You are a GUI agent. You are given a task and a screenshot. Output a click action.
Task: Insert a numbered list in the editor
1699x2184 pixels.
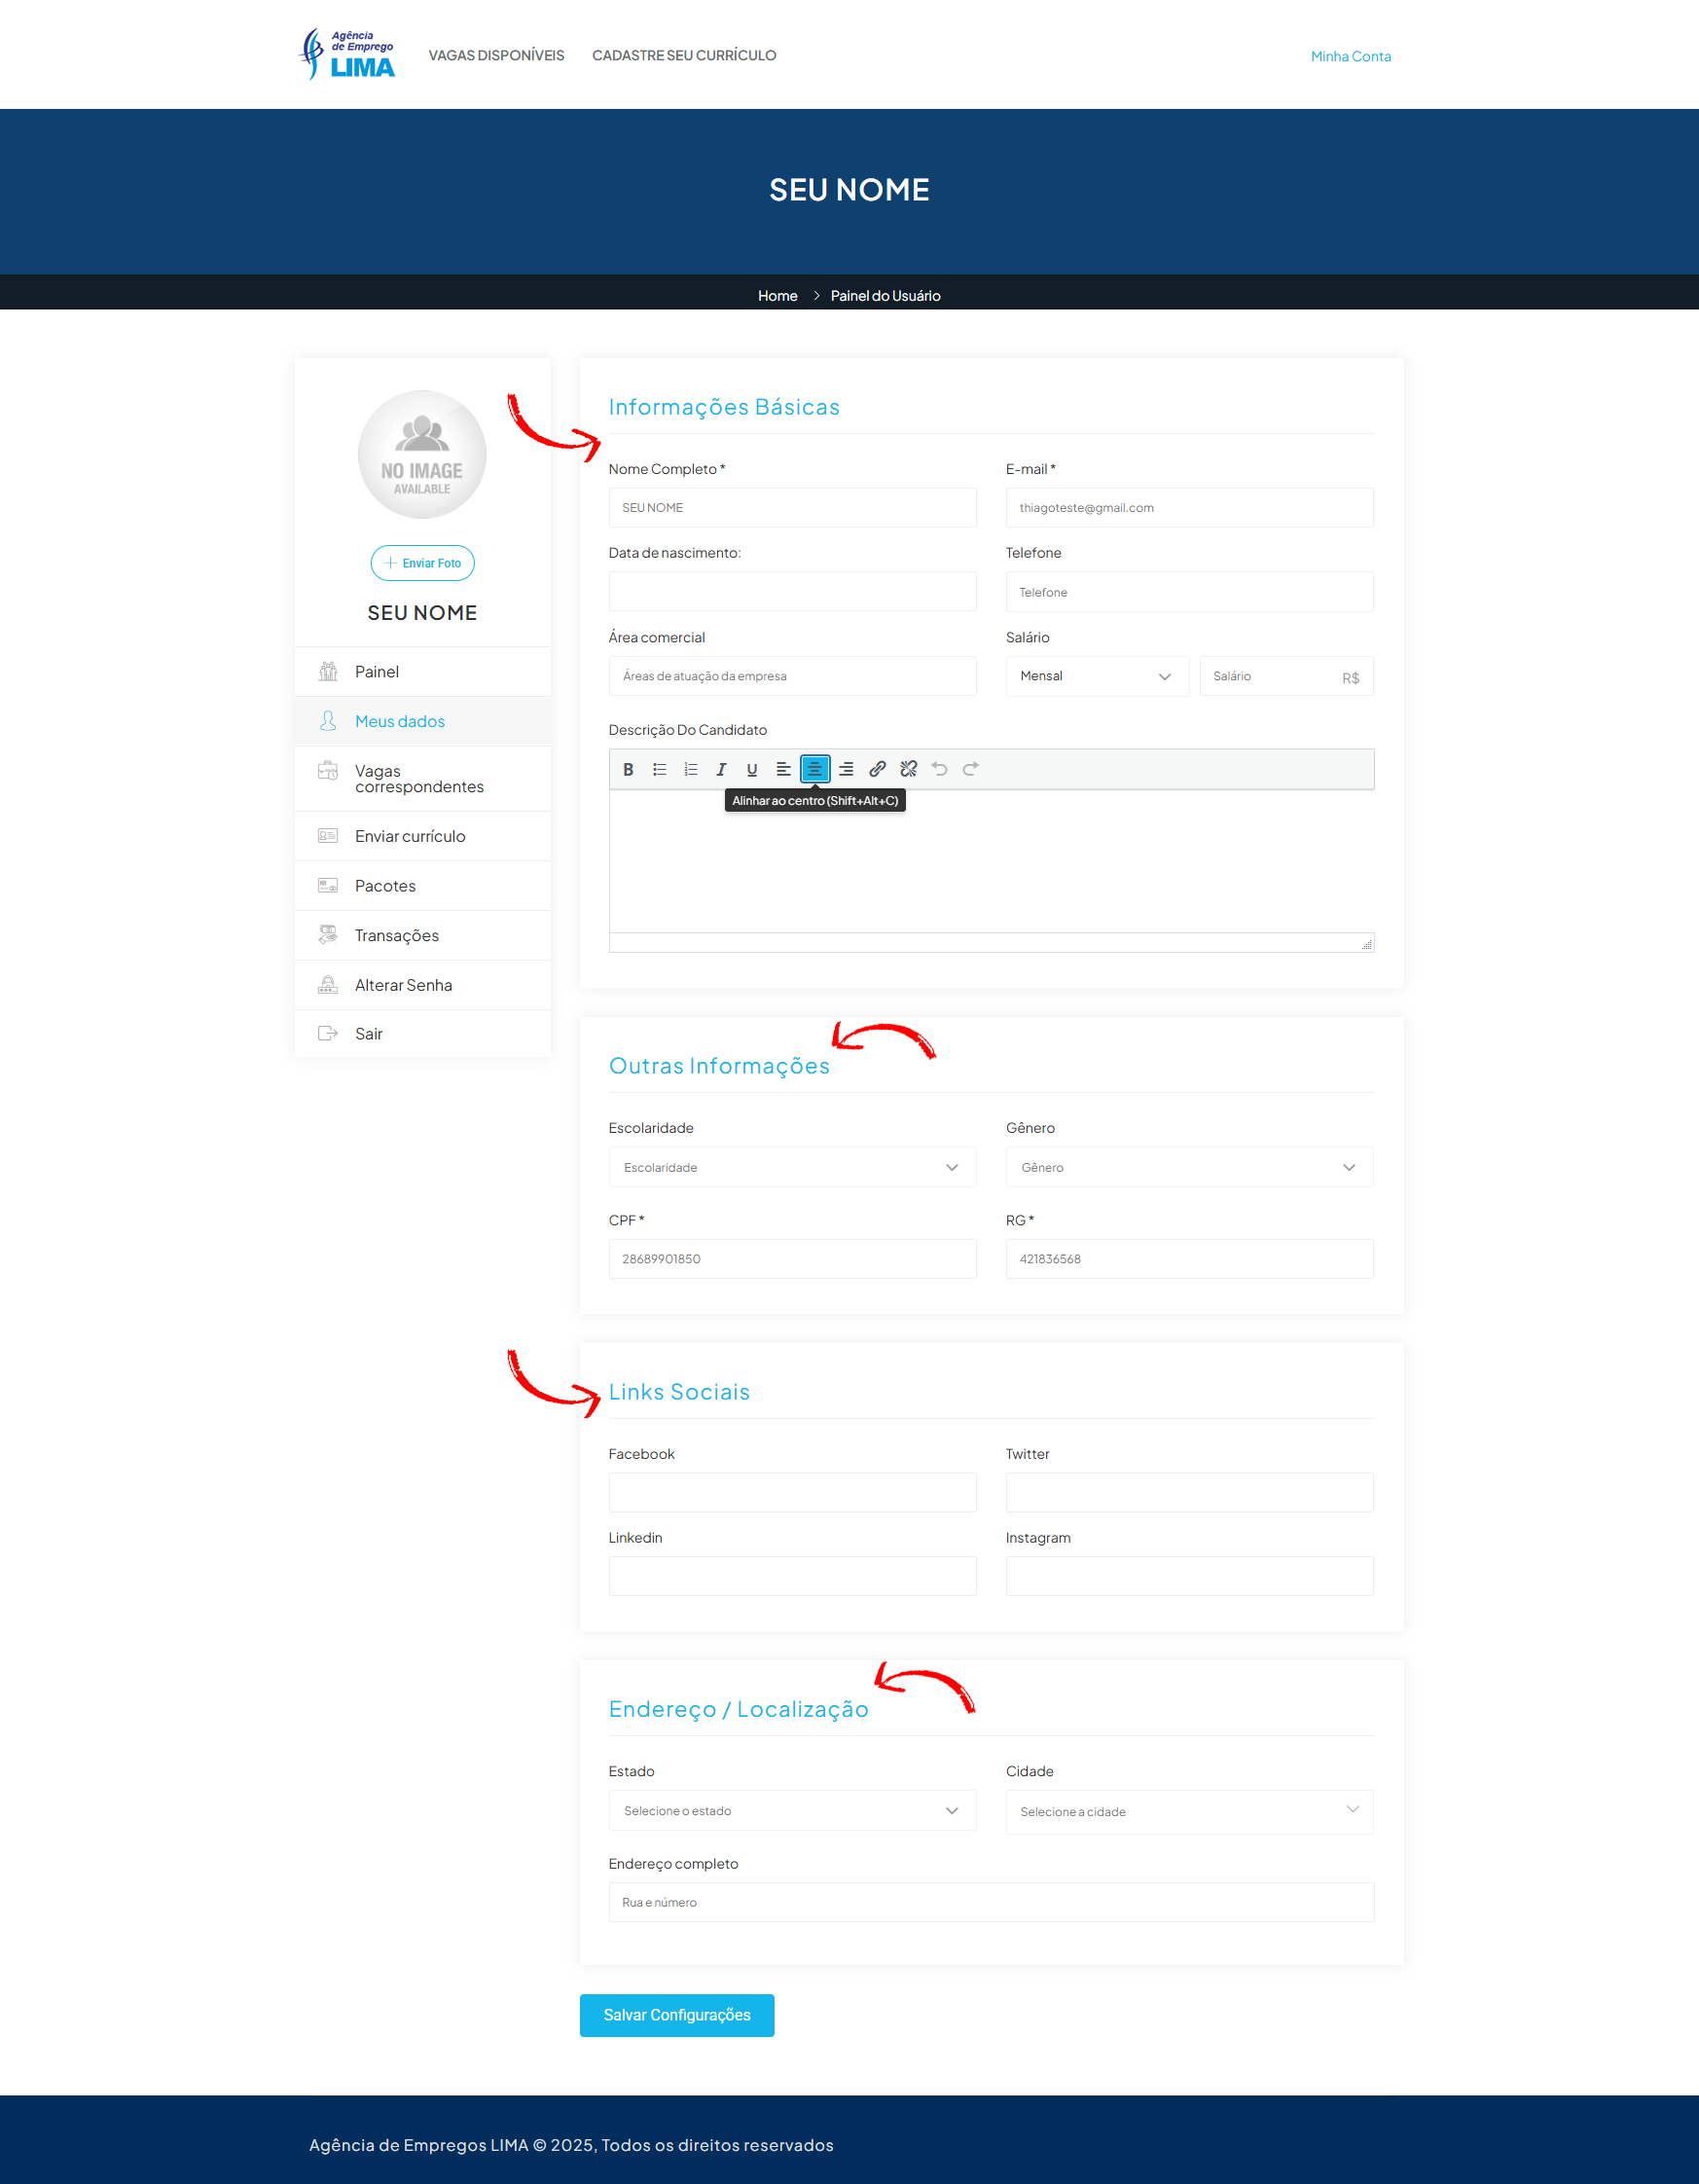pyautogui.click(x=690, y=769)
